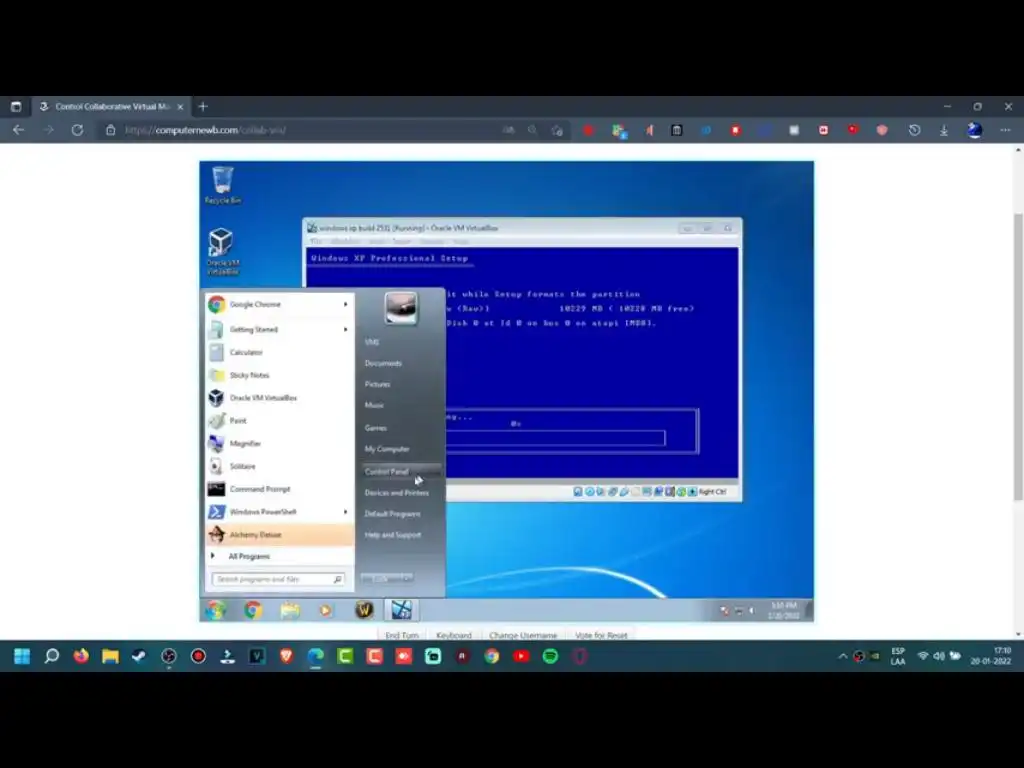Open My Computer from Start menu
The height and width of the screenshot is (768, 1024).
point(387,449)
